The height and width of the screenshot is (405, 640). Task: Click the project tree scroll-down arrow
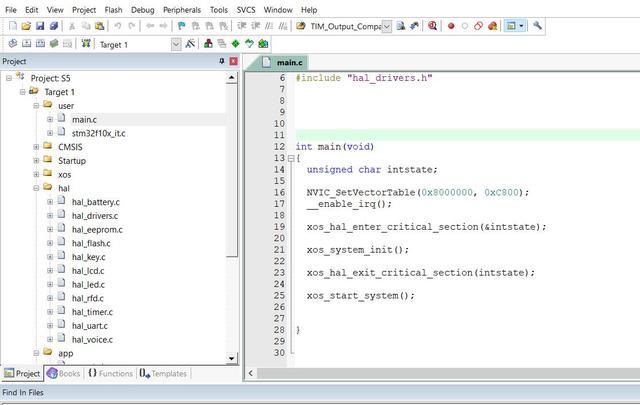231,358
